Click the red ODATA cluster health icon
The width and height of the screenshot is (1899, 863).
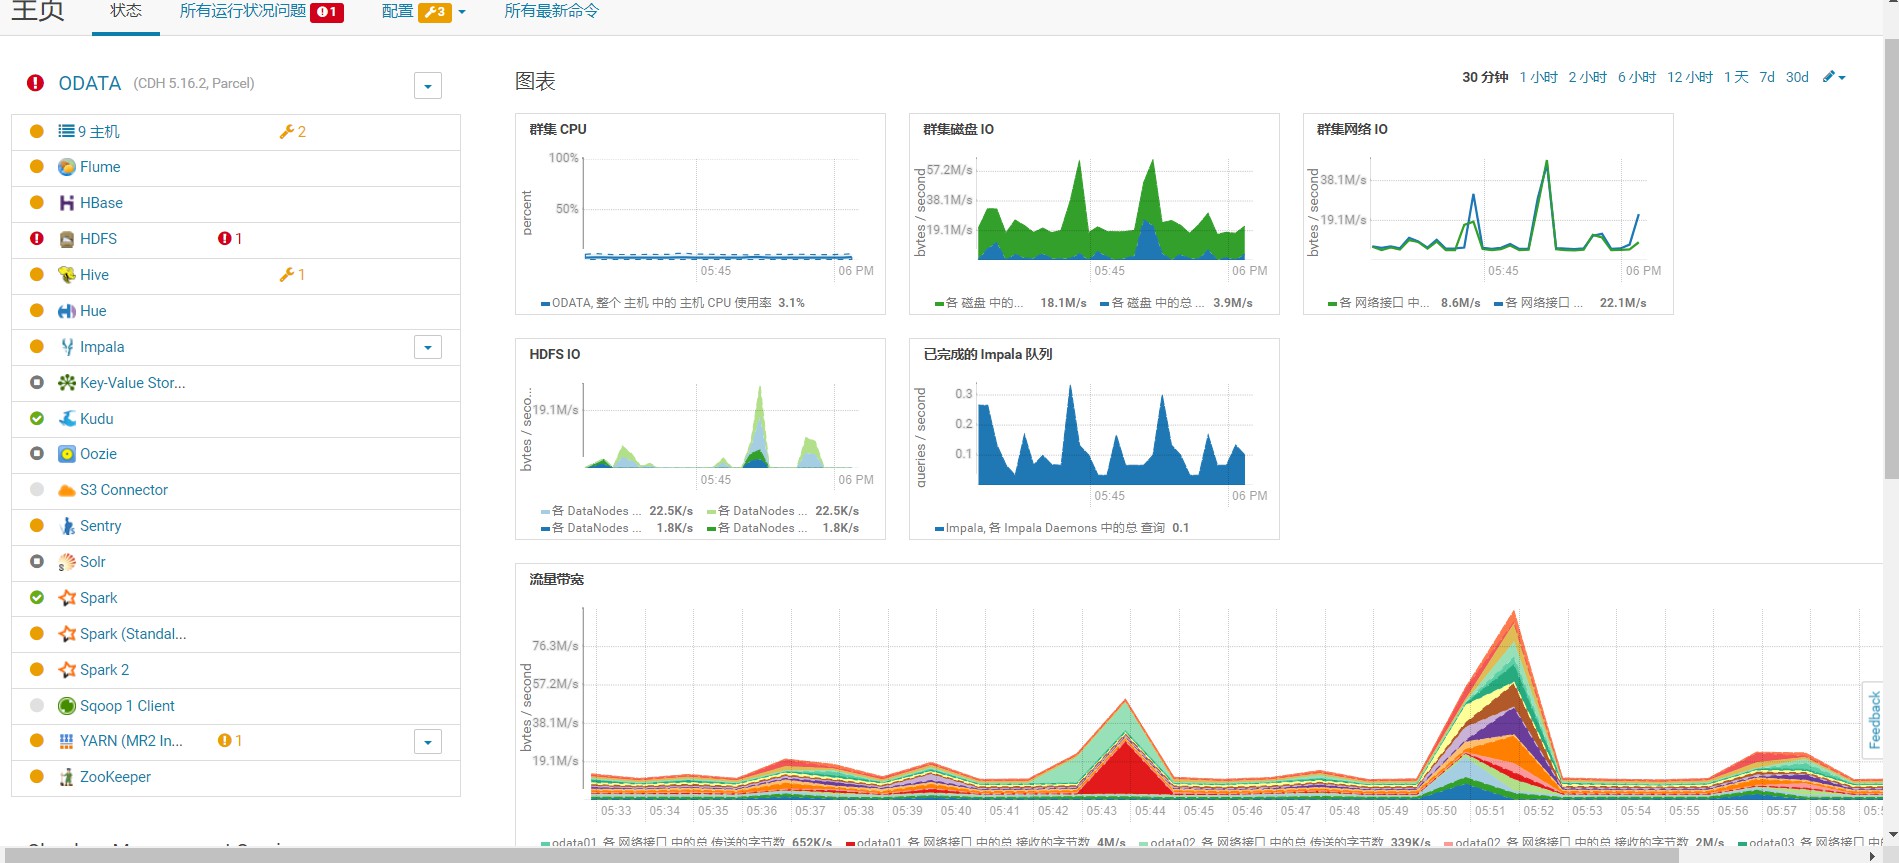[x=35, y=83]
